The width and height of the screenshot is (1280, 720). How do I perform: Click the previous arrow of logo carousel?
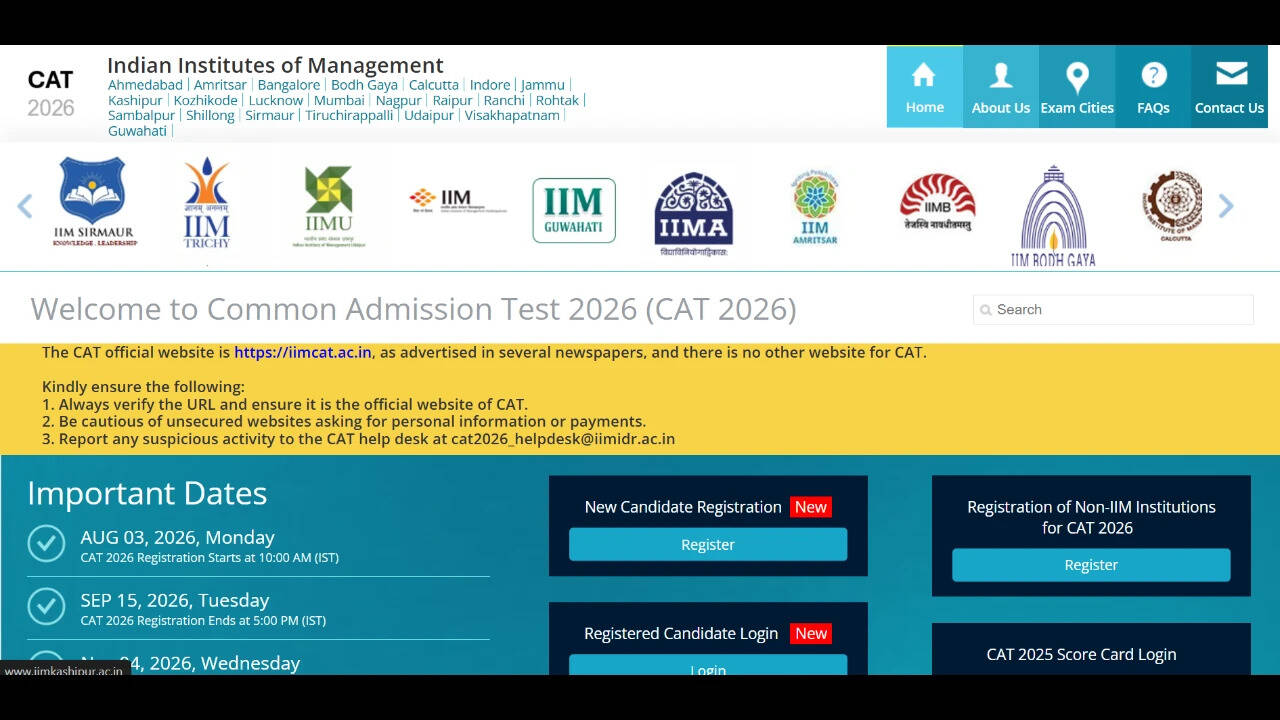(25, 206)
